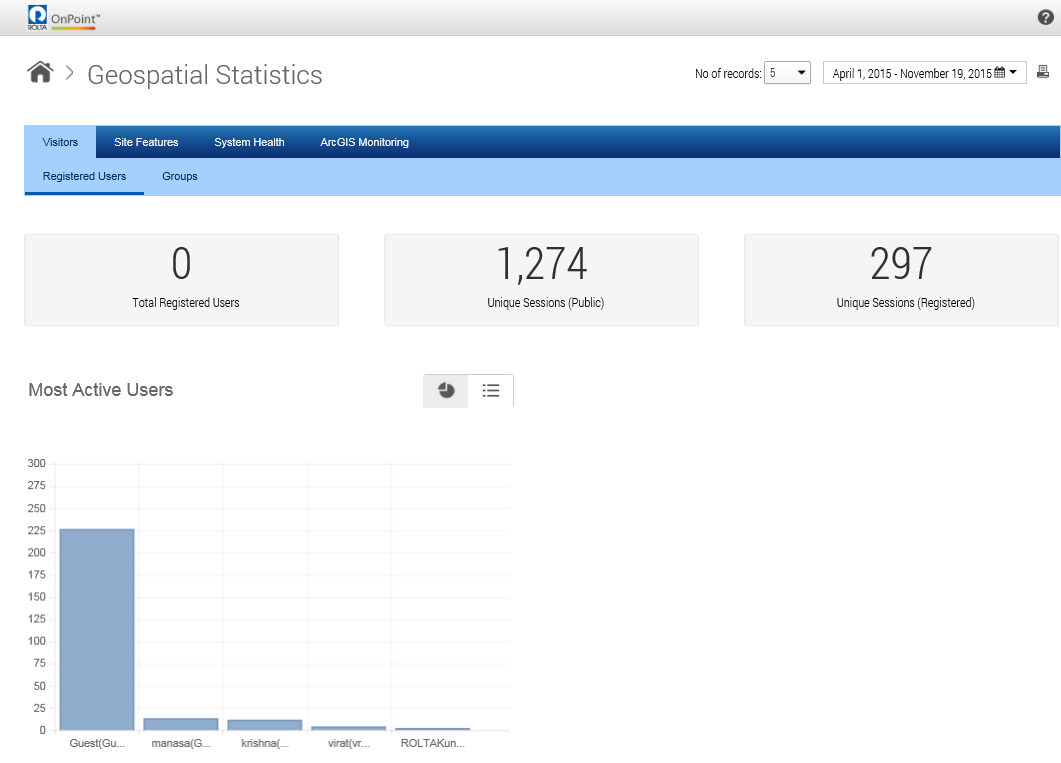Click the Rolta OnPoint logo
The image size is (1061, 763).
pos(63,17)
